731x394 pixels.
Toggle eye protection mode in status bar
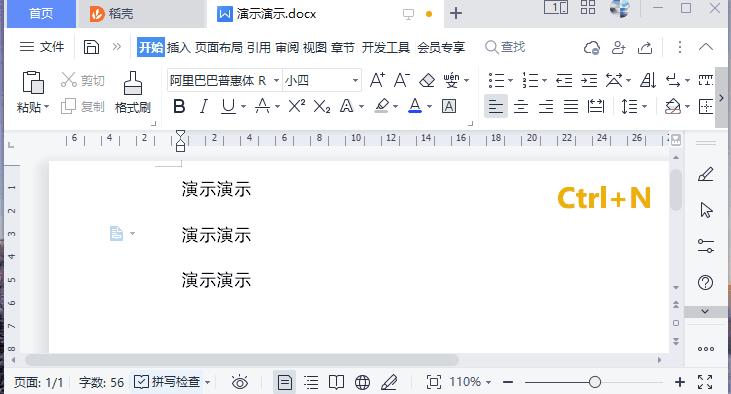click(x=240, y=382)
